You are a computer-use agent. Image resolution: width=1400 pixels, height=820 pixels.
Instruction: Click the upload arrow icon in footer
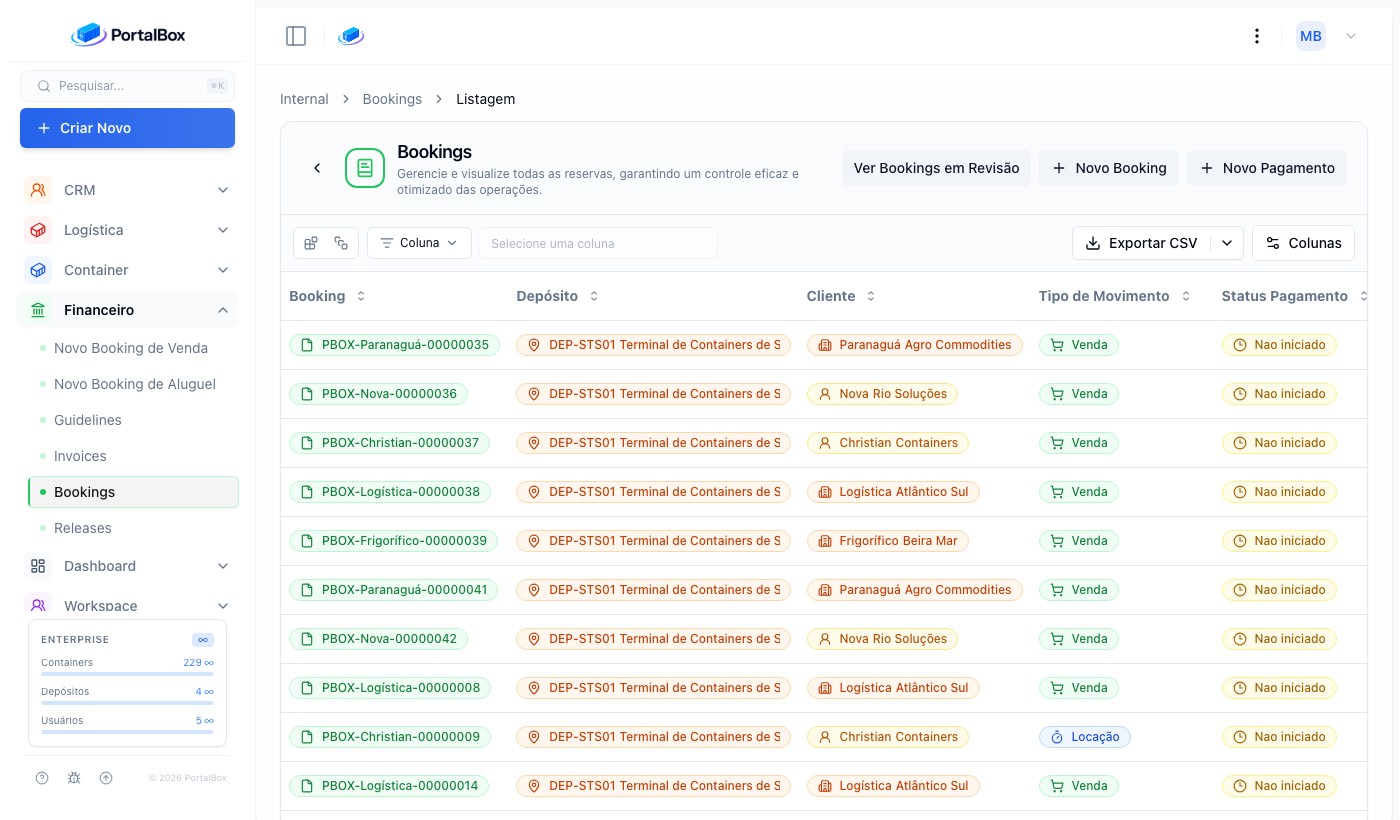point(106,778)
